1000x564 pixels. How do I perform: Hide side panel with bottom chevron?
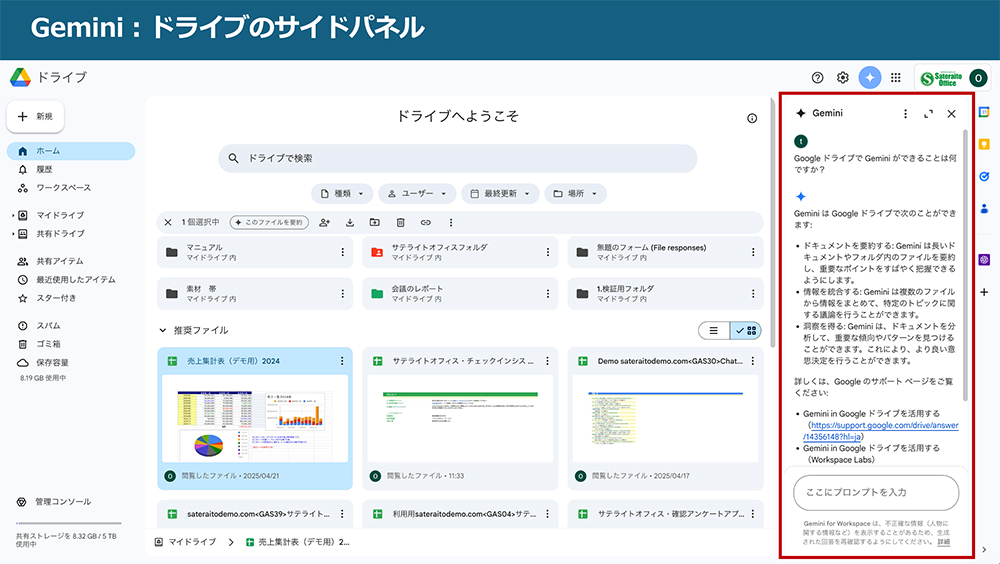coord(984,549)
